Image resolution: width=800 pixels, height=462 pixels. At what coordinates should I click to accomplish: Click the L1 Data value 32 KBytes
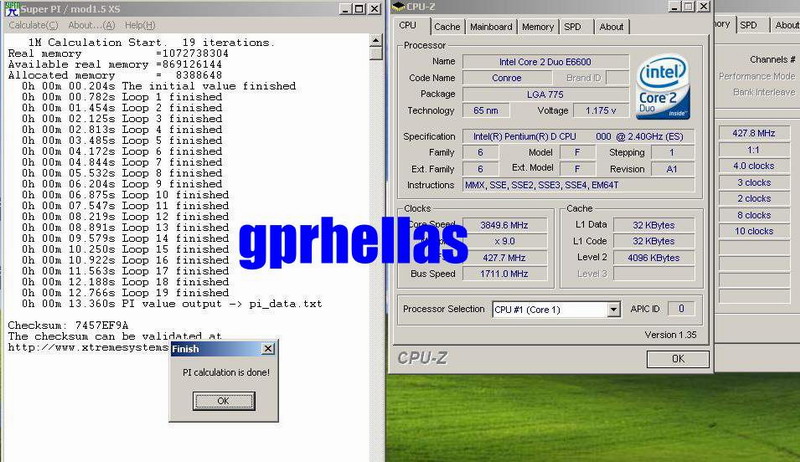point(654,225)
